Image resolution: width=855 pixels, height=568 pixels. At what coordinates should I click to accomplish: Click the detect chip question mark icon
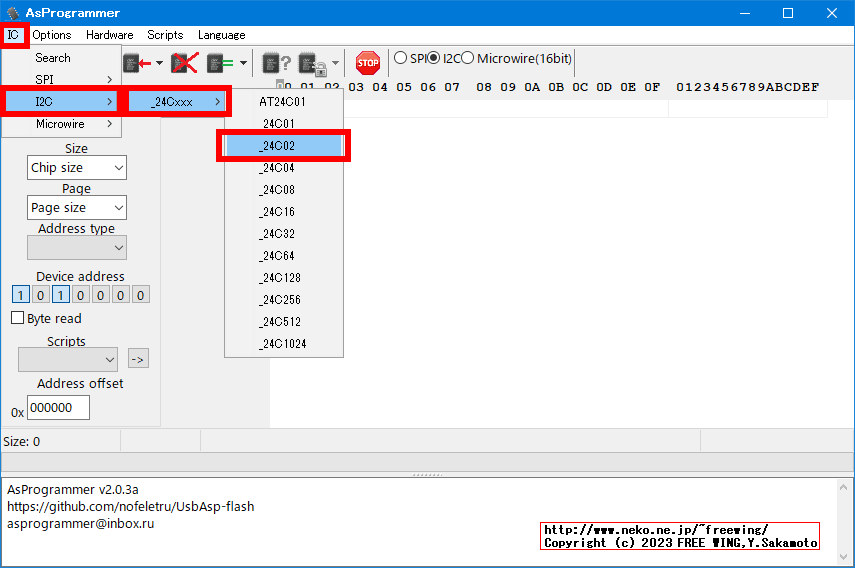(x=276, y=63)
